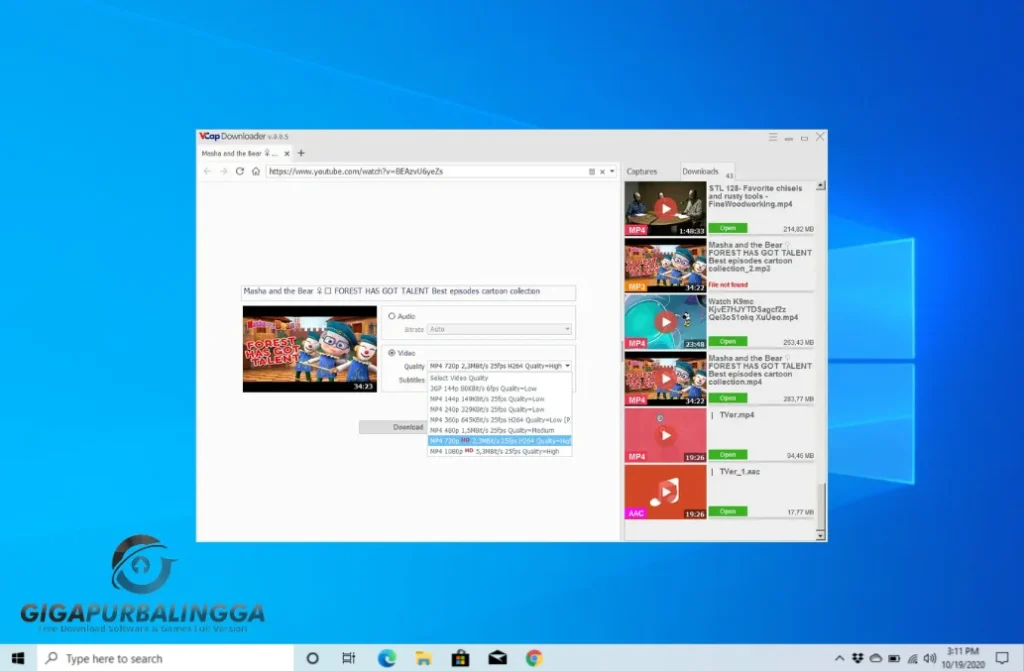This screenshot has width=1024, height=671.
Task: Switch to the Captures tab
Action: [x=644, y=171]
